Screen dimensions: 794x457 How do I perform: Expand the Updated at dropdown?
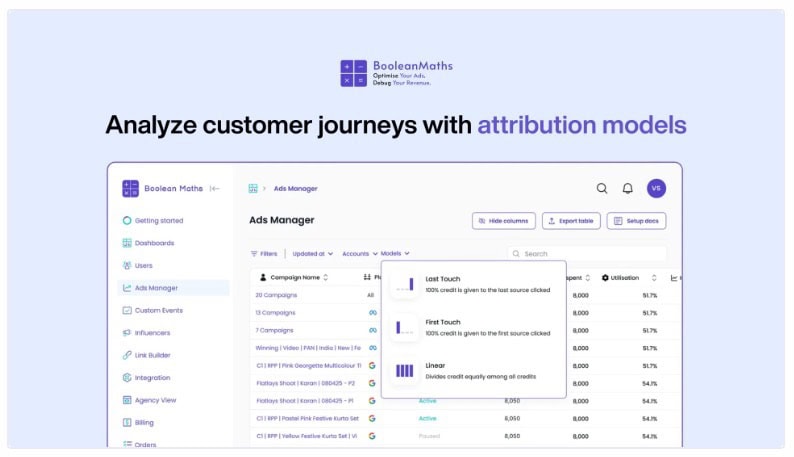(313, 254)
